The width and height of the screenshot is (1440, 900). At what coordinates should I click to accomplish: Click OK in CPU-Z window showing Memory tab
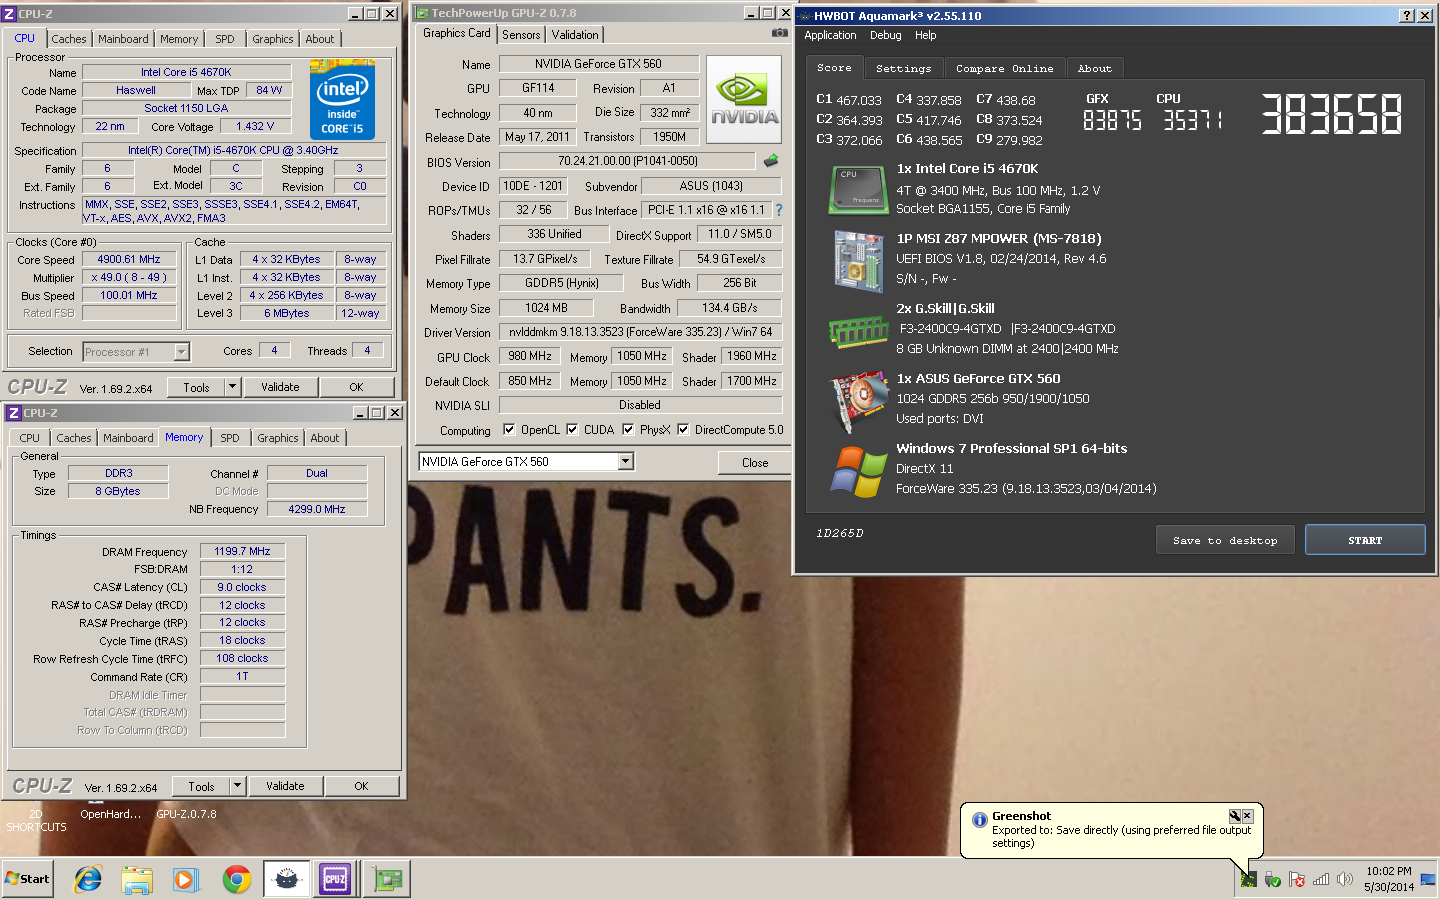[361, 786]
